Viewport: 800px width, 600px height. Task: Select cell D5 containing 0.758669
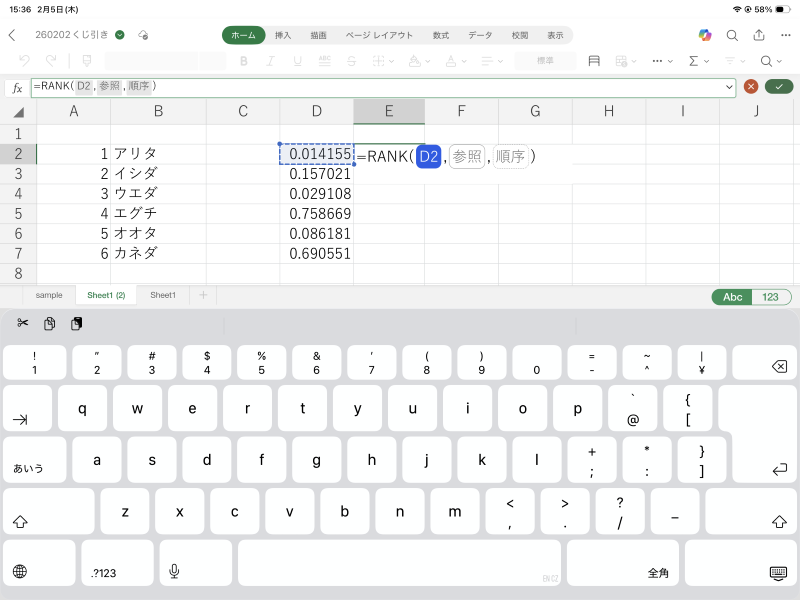coord(317,213)
